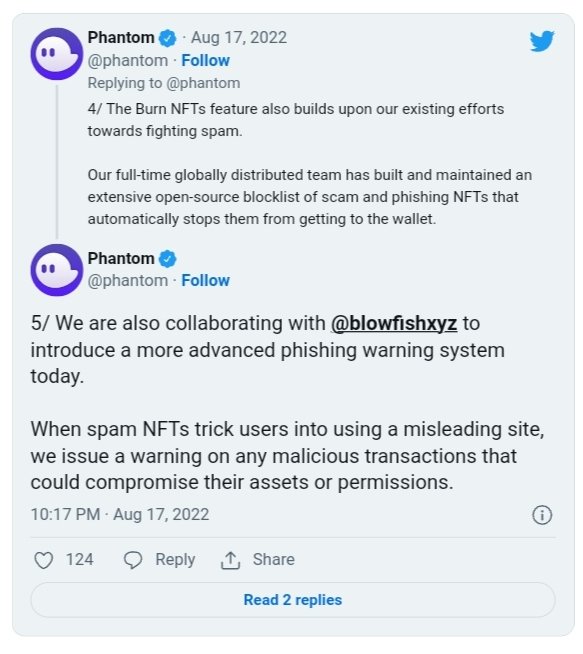Click verified badge beside lower Phantom name
Screen dimensions: 583x654
click(x=168, y=259)
